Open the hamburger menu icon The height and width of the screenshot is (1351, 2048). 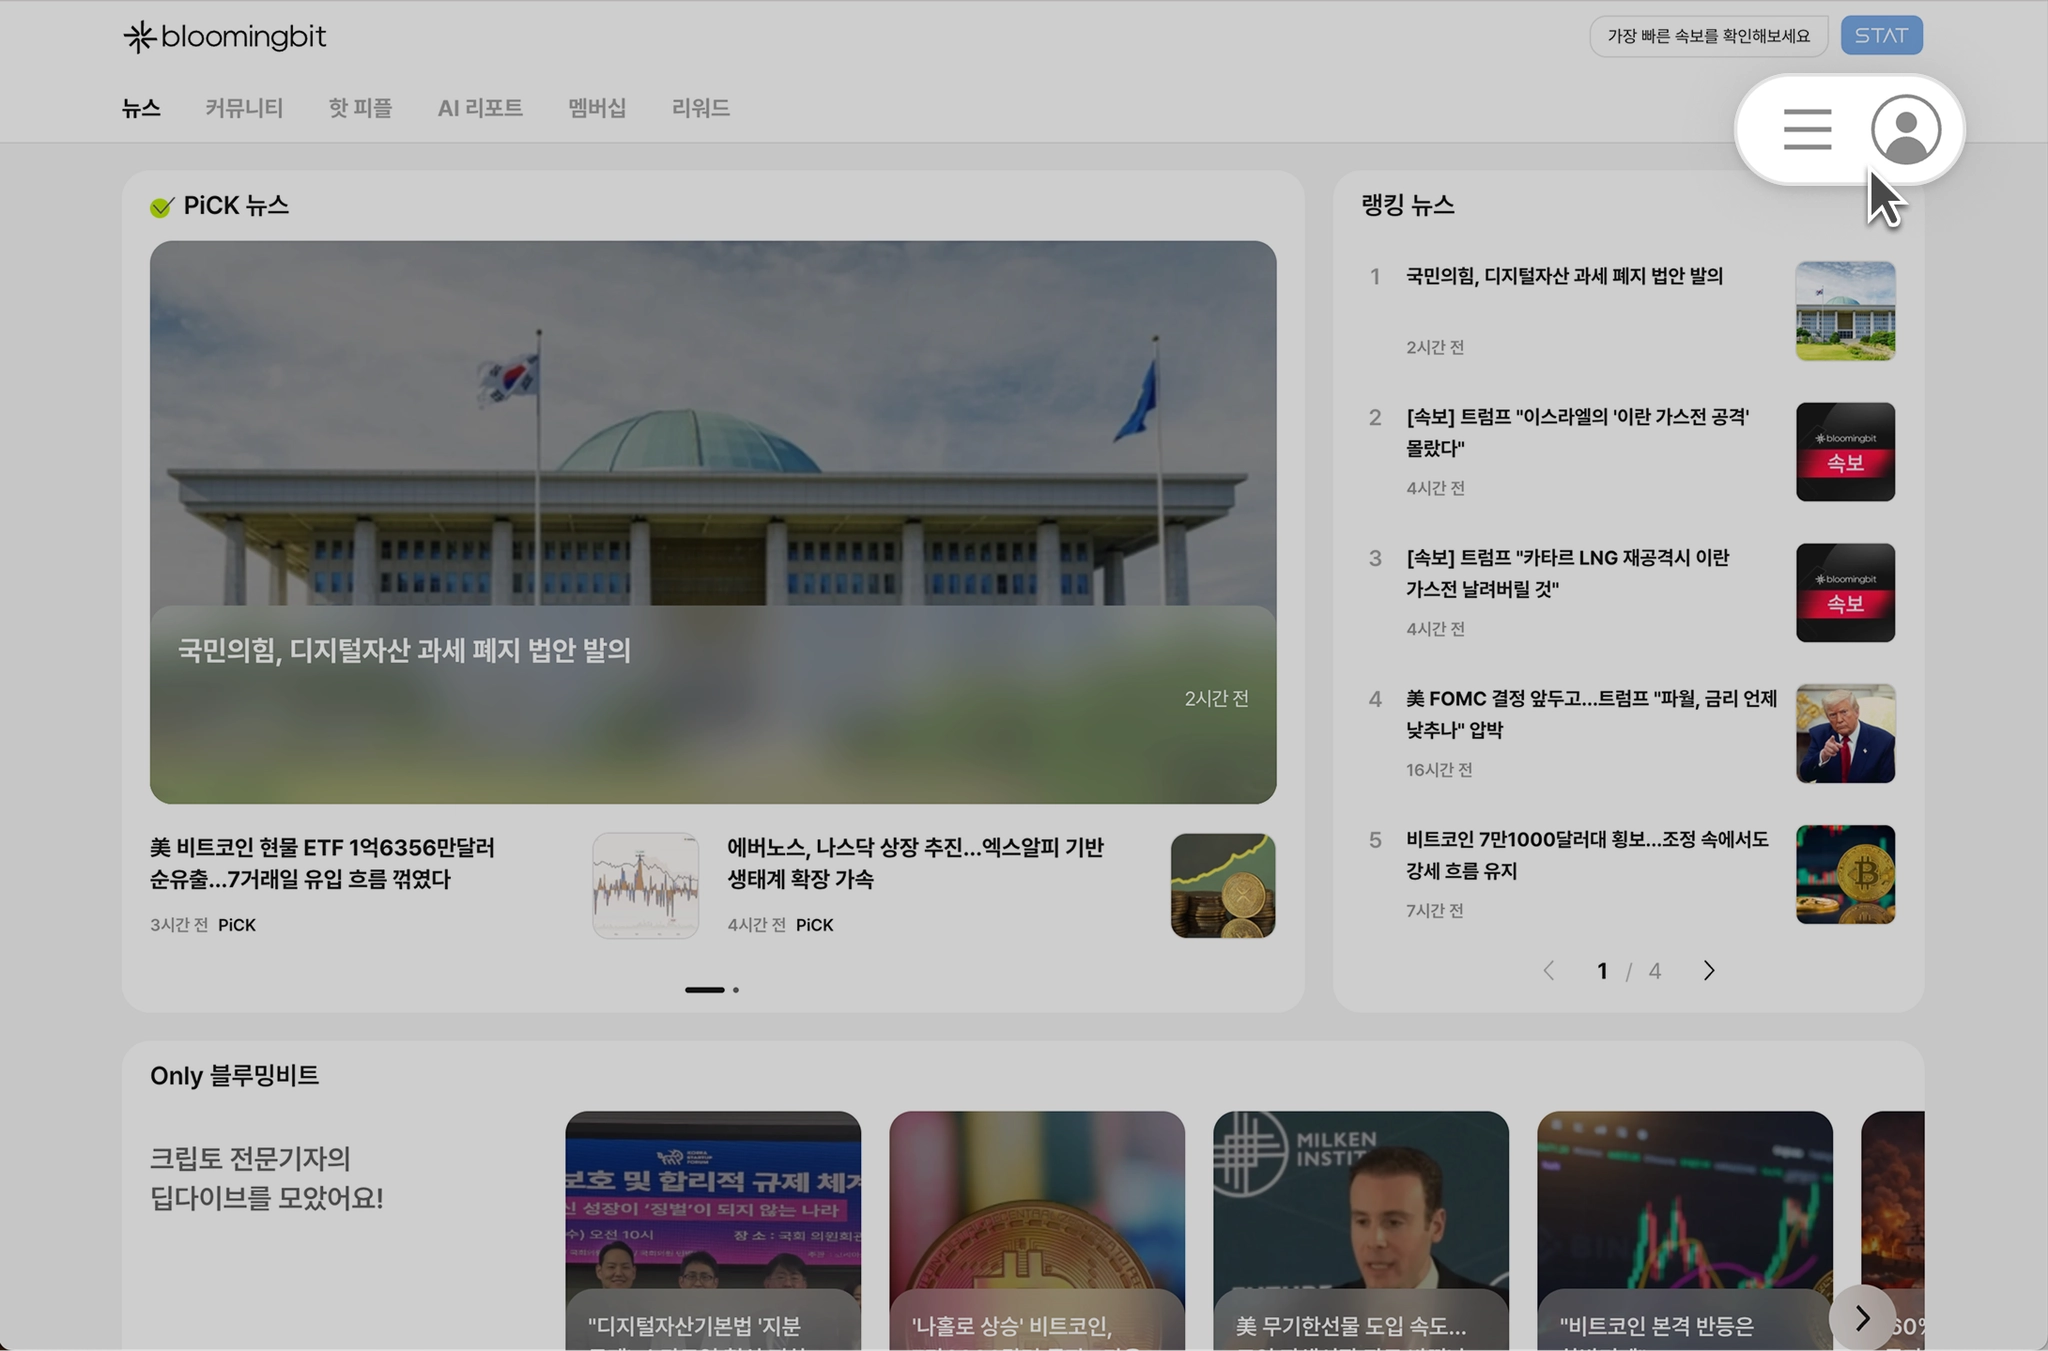[x=1807, y=129]
